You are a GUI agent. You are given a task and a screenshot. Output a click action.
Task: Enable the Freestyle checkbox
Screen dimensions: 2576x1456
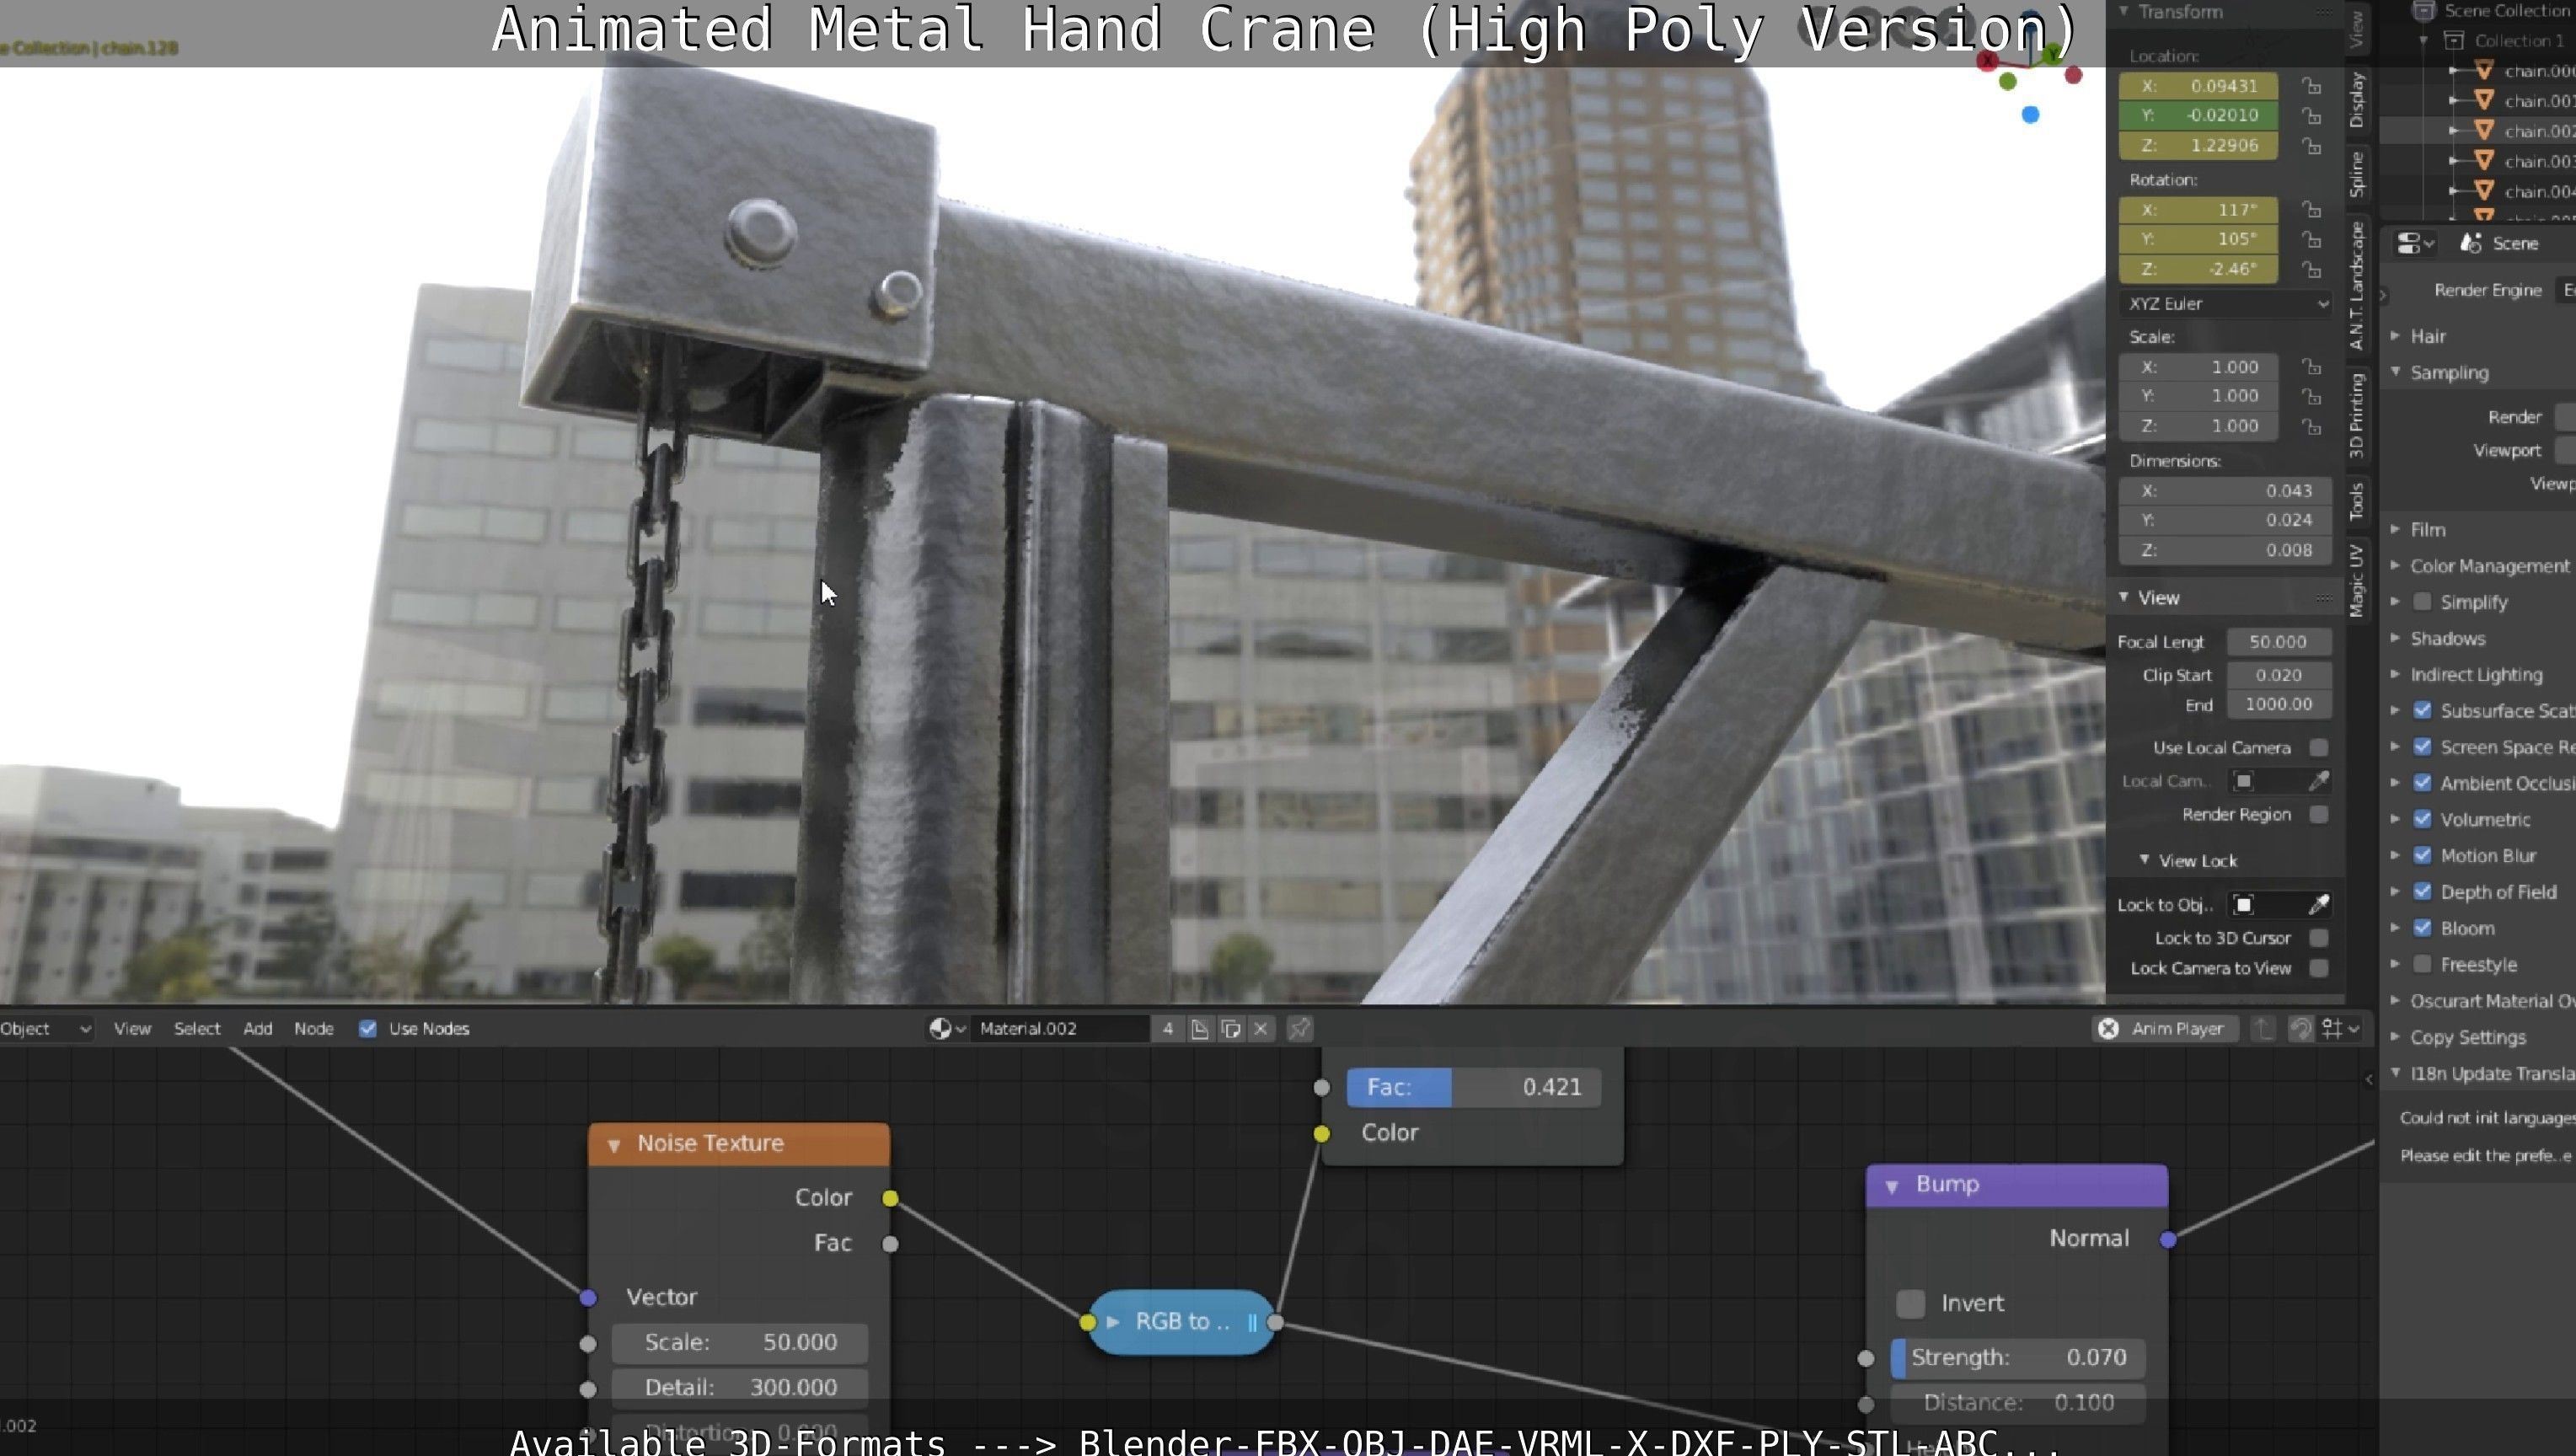tap(2422, 965)
